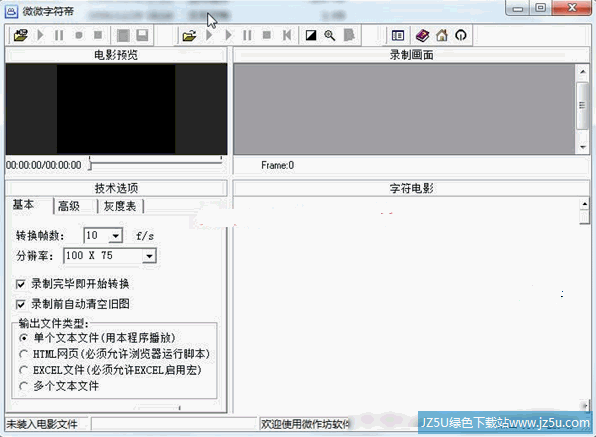Viewport: 596px width, 437px height.
Task: Stop the movie using the preview toolbar square
Action: (x=98, y=35)
